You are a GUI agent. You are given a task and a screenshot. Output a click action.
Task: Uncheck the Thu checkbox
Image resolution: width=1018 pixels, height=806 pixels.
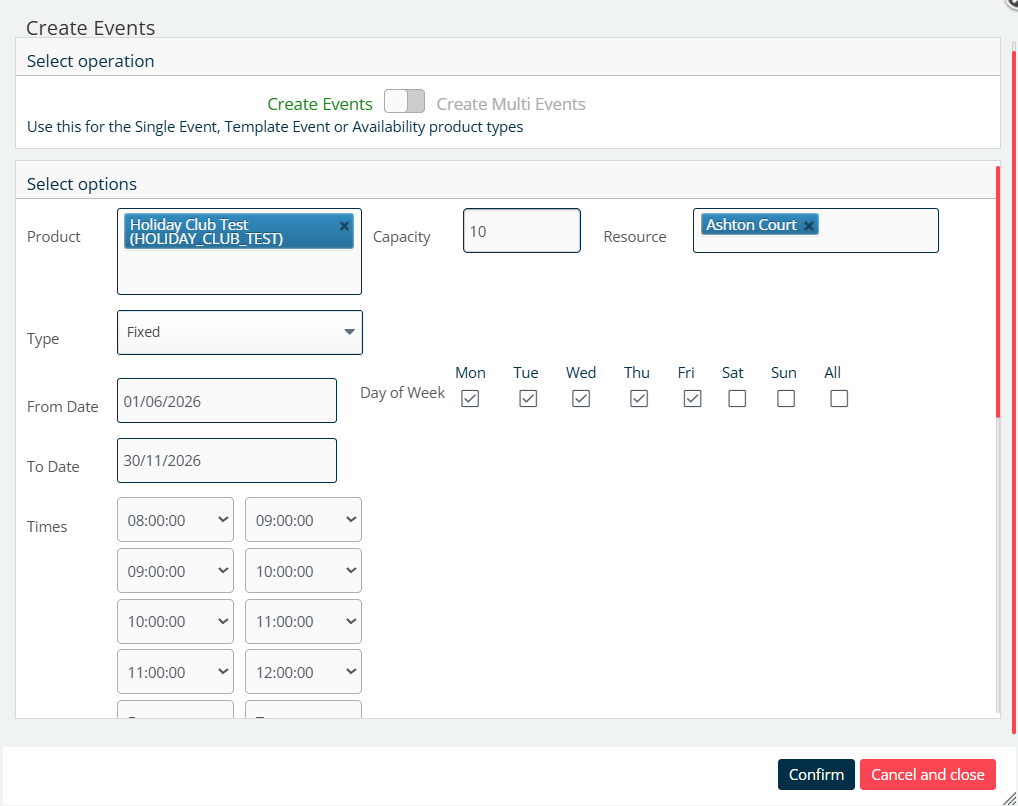[639, 398]
